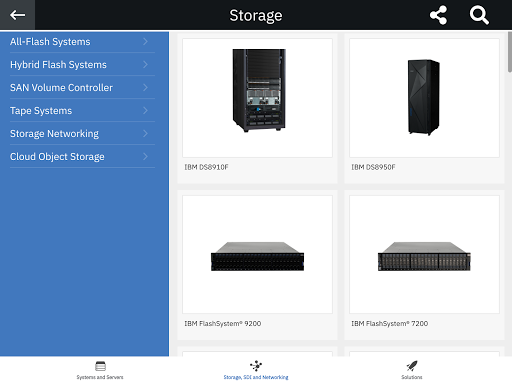Screen dimensions: 512x384
Task: Open IBM FlashSystem 7200 product image
Action: tap(424, 254)
